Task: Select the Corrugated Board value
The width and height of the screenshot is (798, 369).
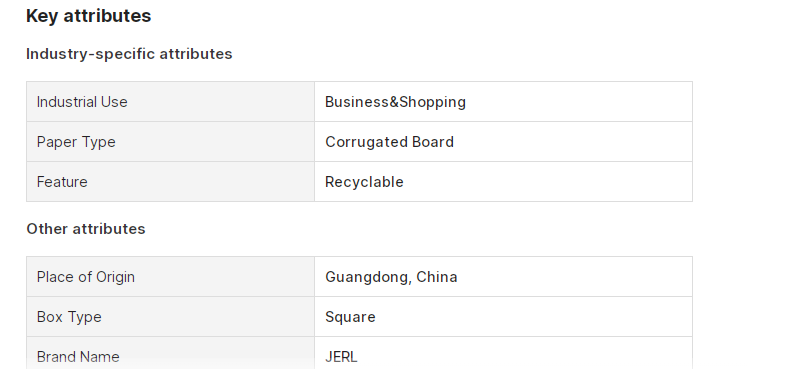Action: coord(389,142)
